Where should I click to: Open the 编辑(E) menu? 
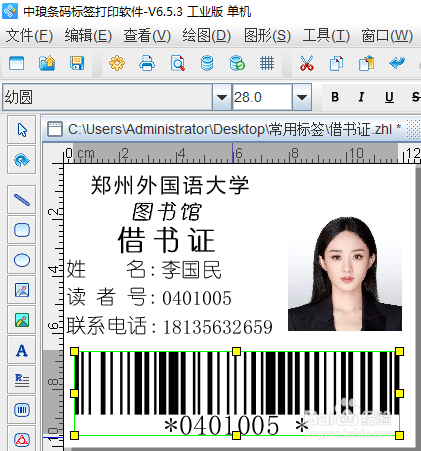coord(88,35)
